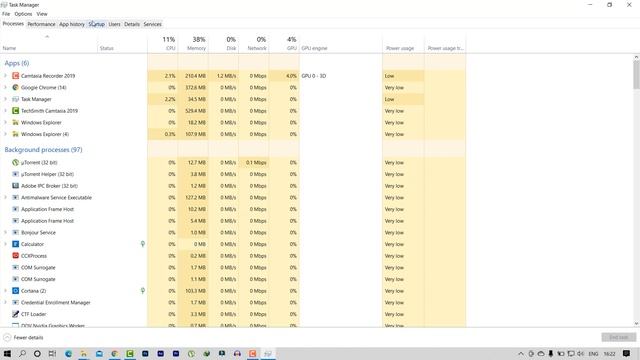Open Task View from the taskbar

tap(52, 353)
